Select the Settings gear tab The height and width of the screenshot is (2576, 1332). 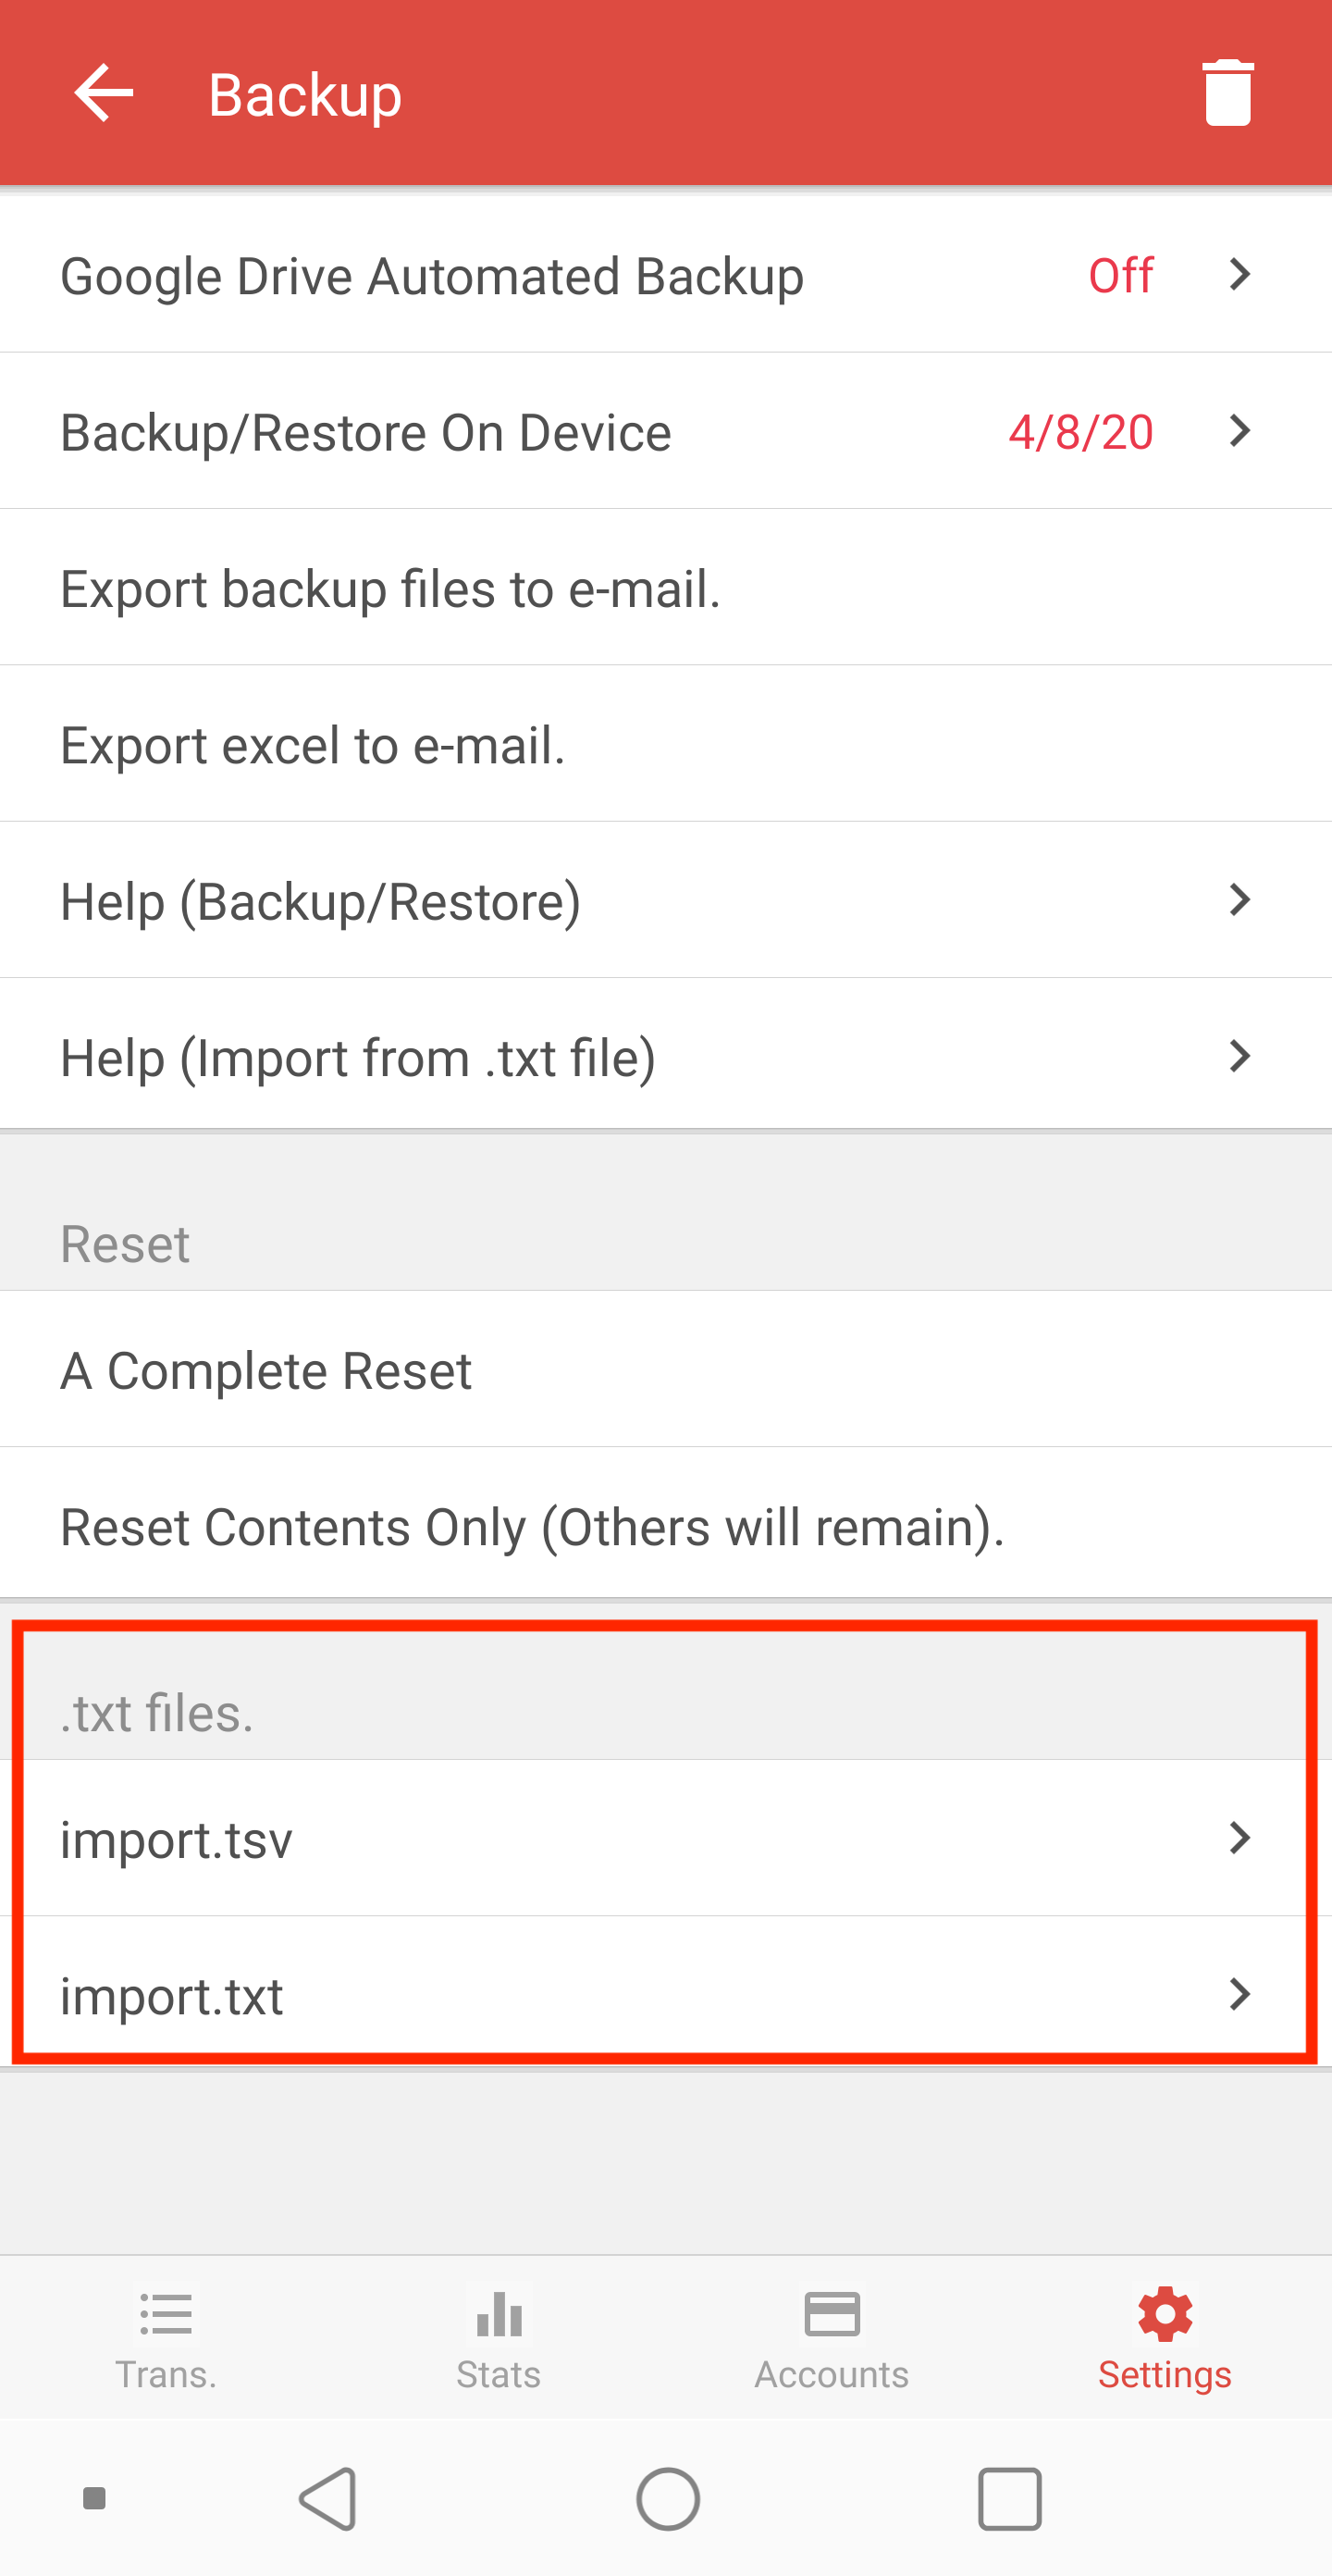(1165, 2338)
